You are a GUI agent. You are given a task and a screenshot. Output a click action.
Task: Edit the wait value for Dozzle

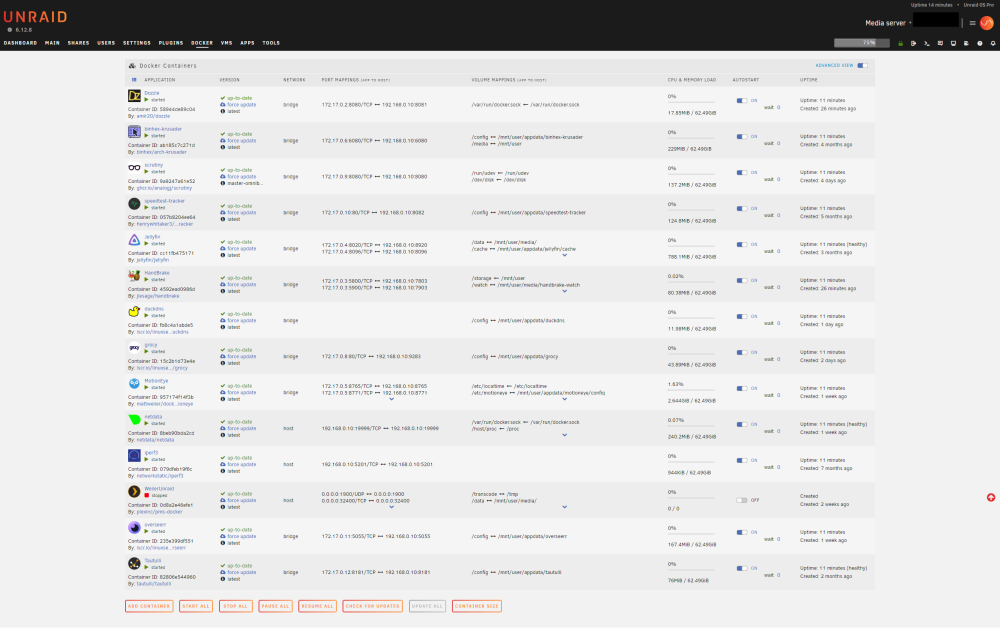[778, 107]
